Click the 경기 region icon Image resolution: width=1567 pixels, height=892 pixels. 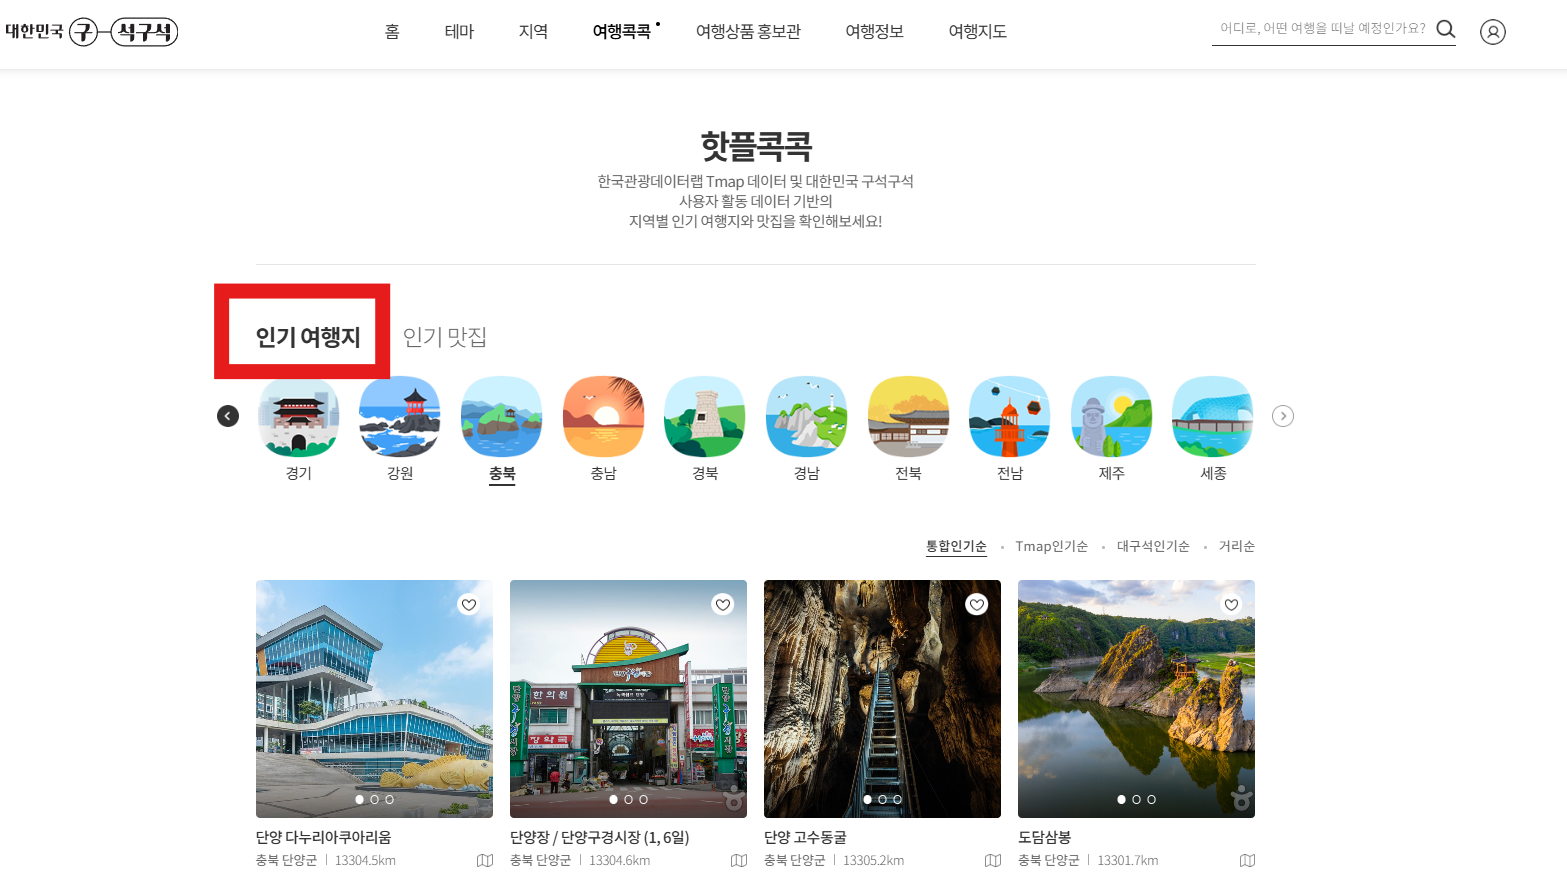(298, 416)
